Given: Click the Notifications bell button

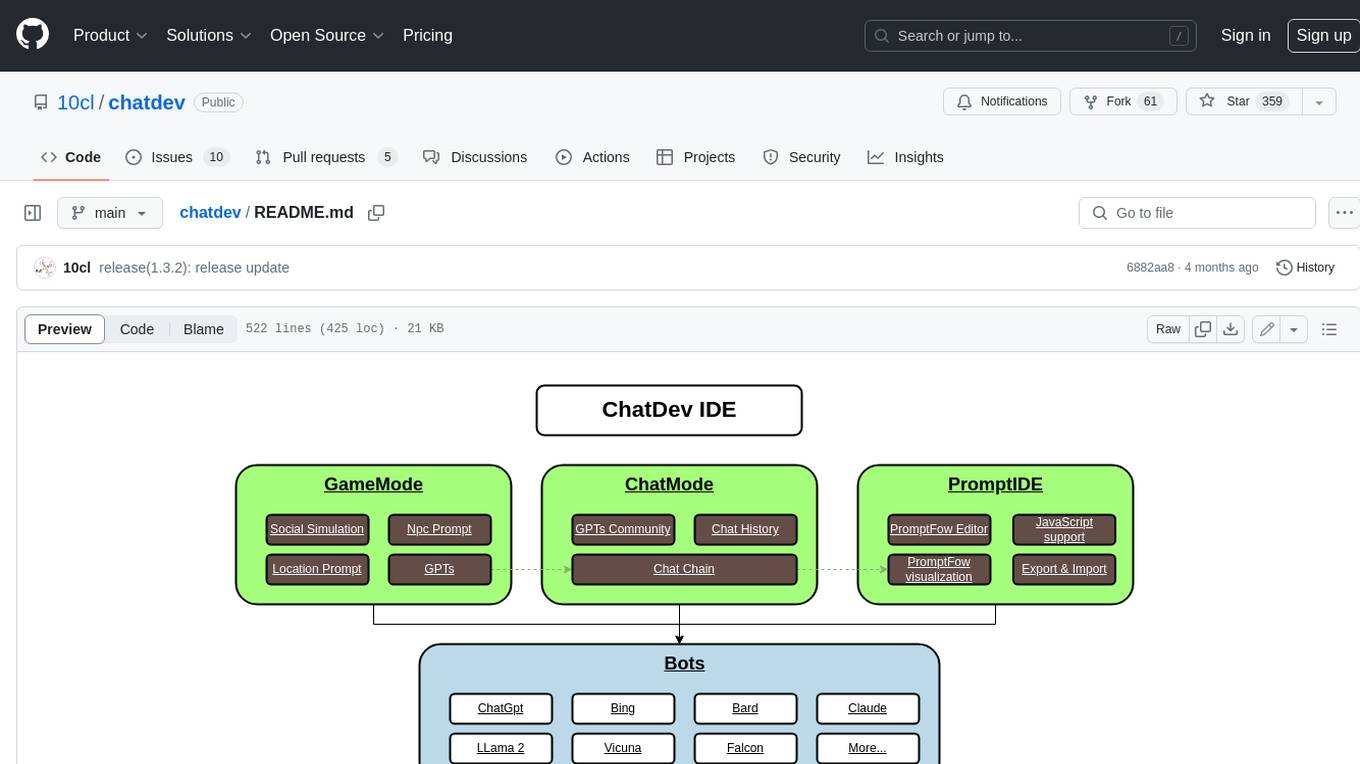Looking at the screenshot, I should click(x=1003, y=101).
